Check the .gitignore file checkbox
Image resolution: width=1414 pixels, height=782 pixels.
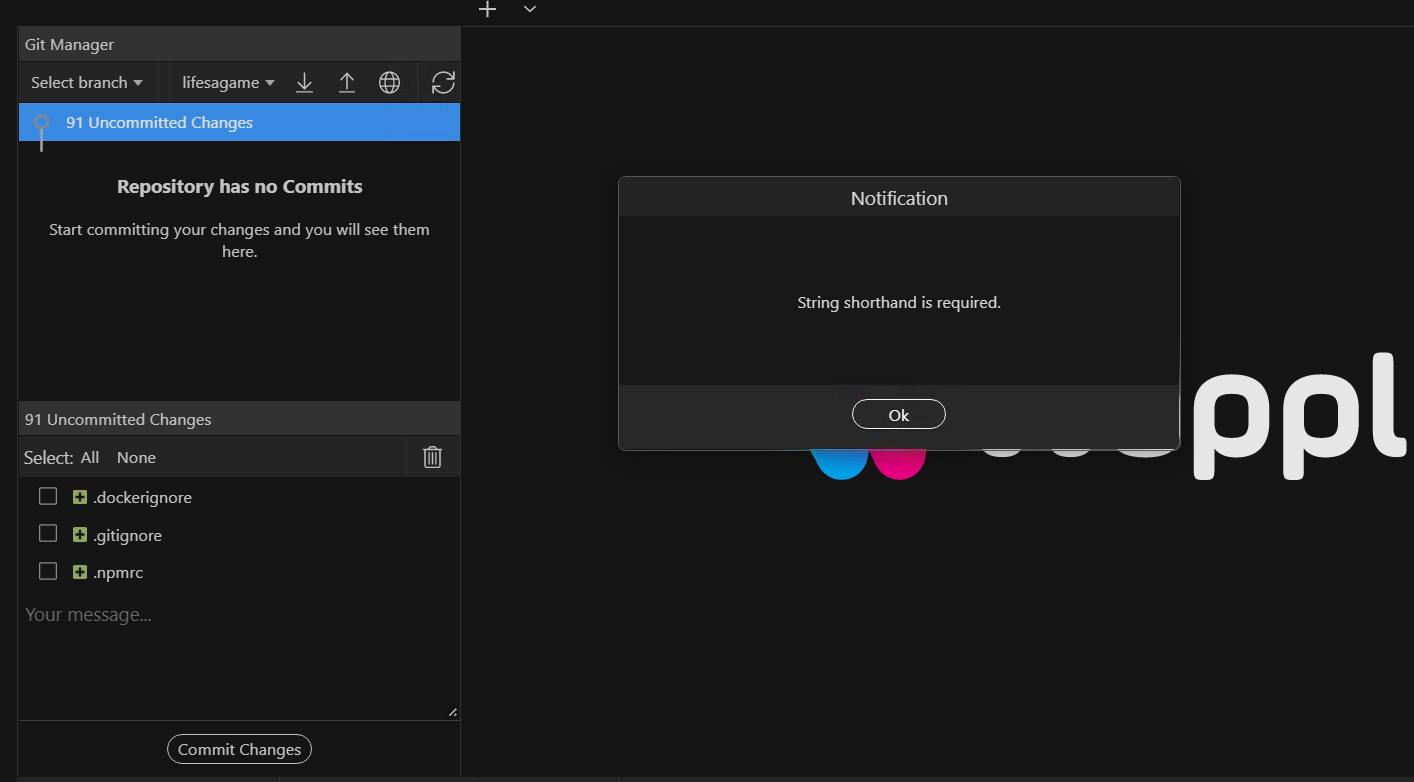(48, 533)
